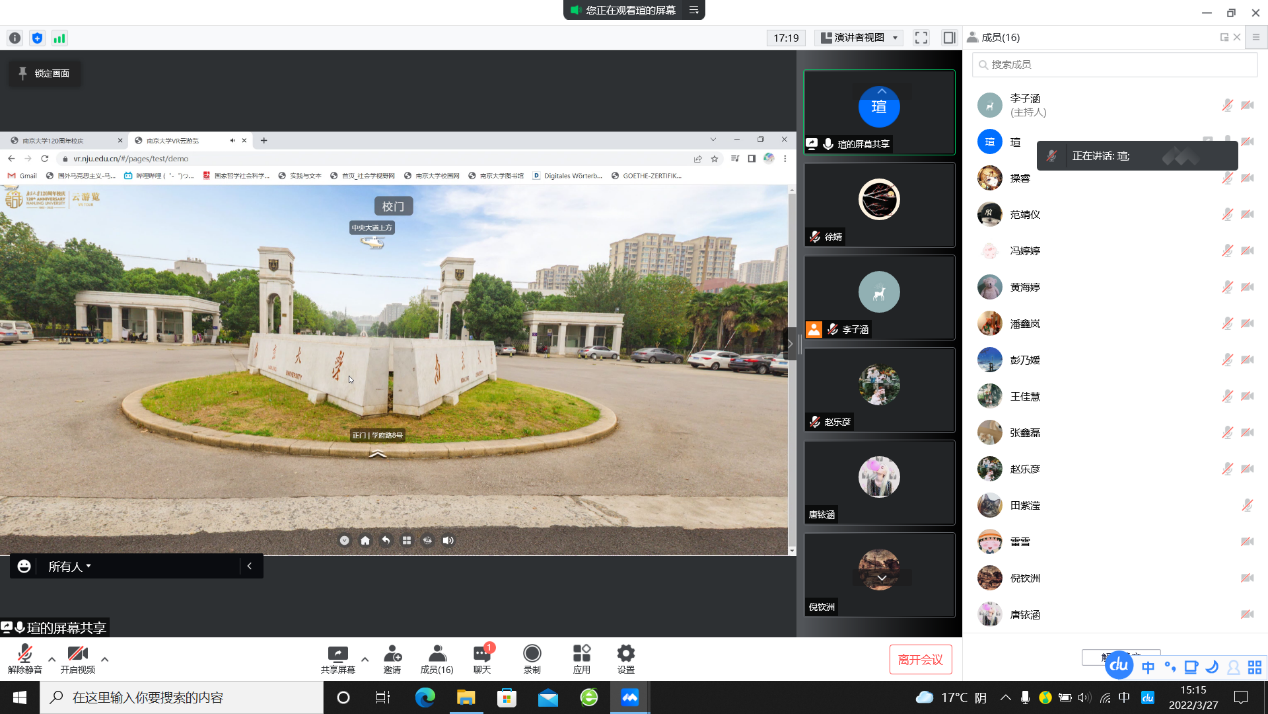Click the meeting info icon at top-left
The image size is (1268, 714).
(15, 38)
